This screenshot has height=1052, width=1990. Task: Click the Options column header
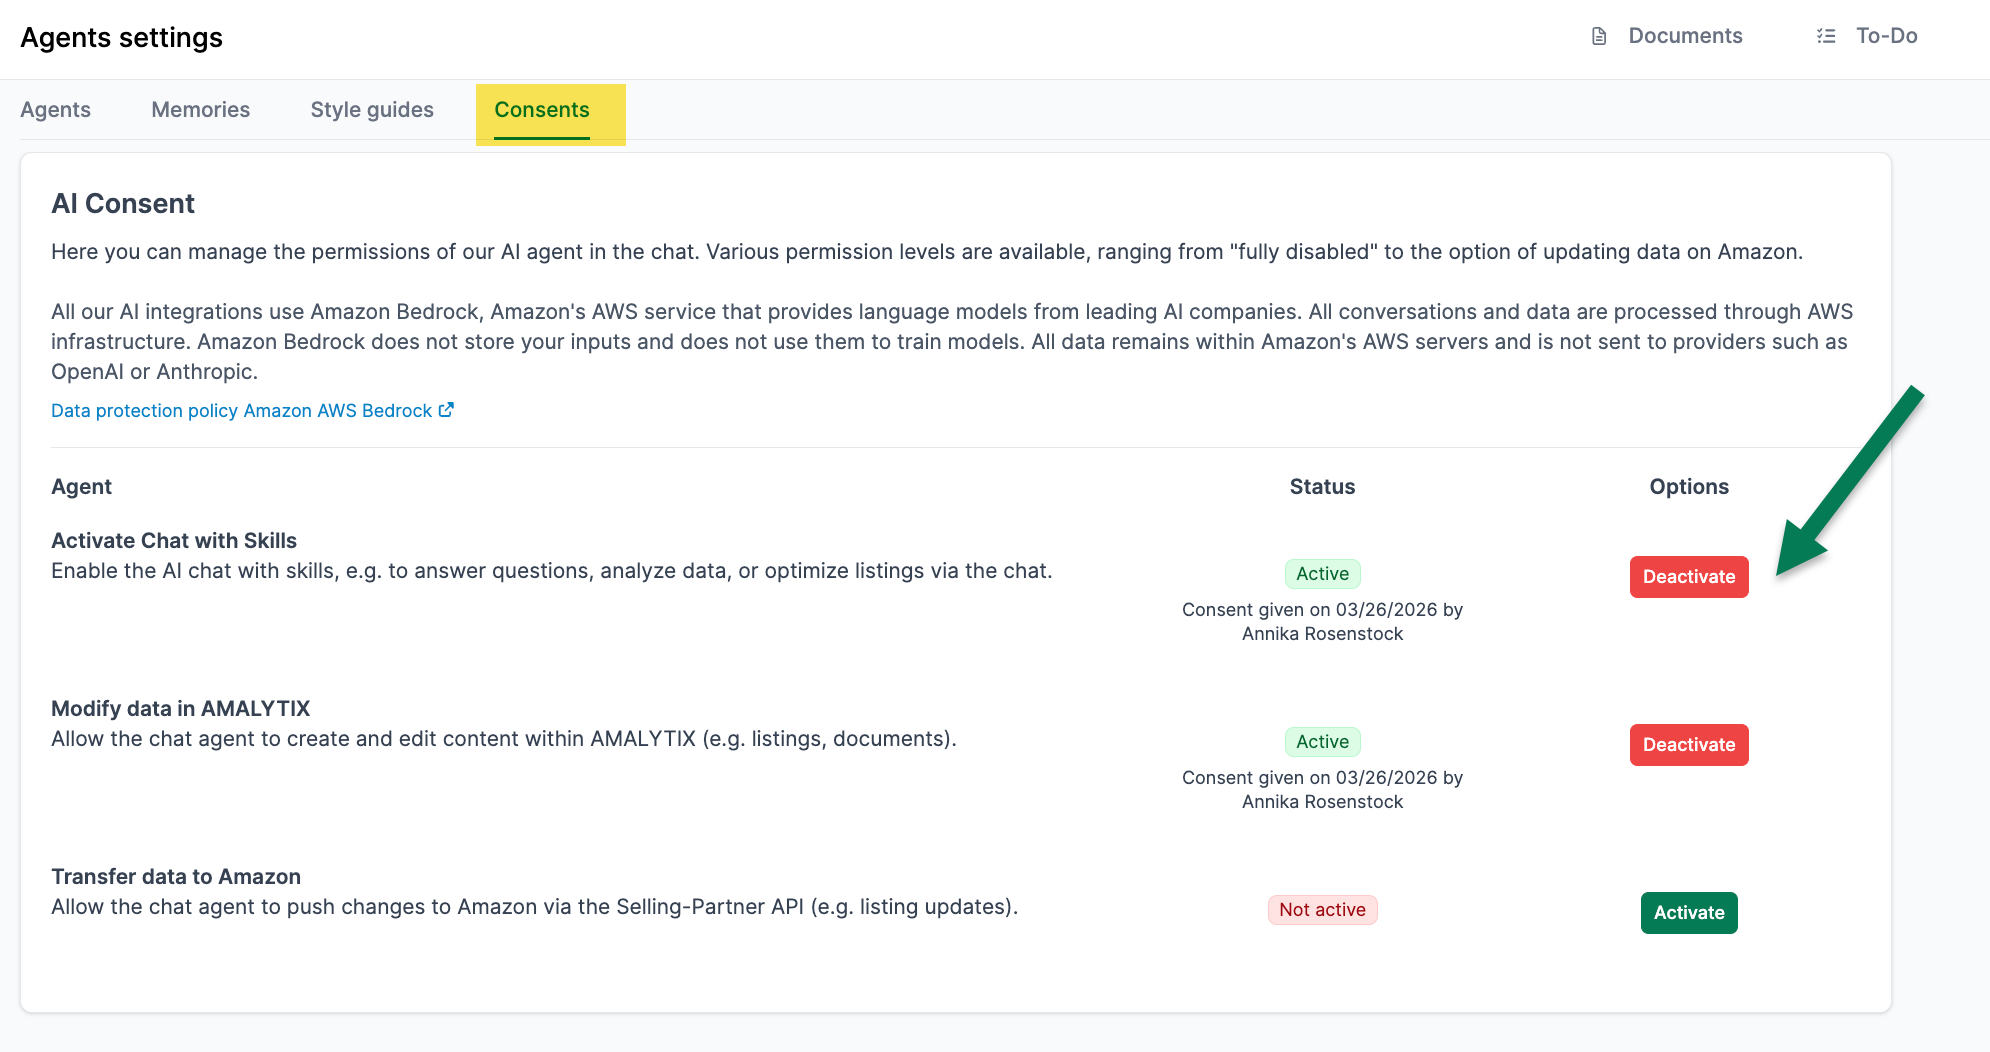(x=1689, y=487)
